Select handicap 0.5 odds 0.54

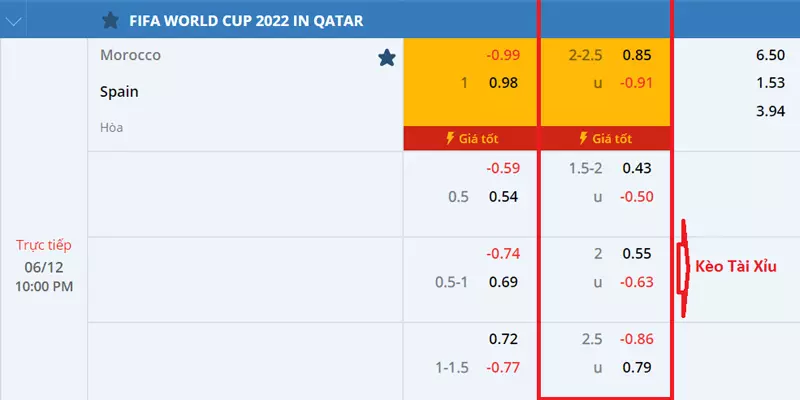click(504, 197)
